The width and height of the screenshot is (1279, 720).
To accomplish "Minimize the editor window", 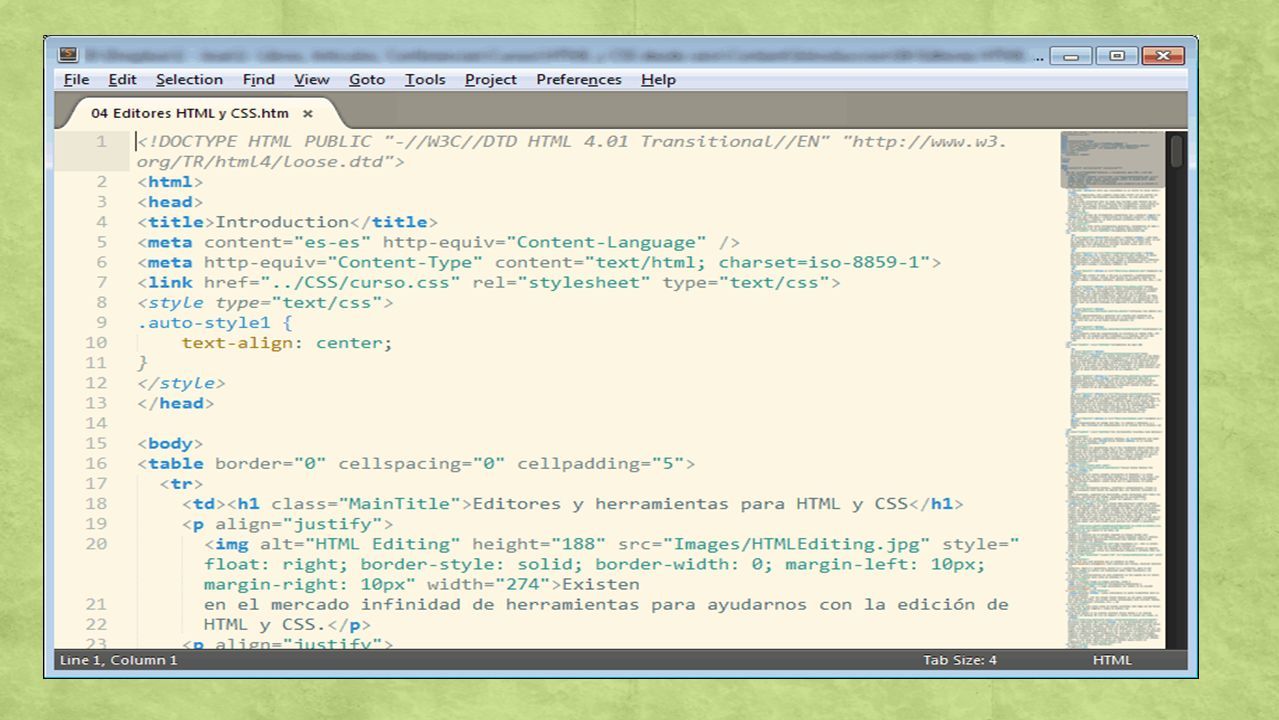I will (x=1071, y=56).
